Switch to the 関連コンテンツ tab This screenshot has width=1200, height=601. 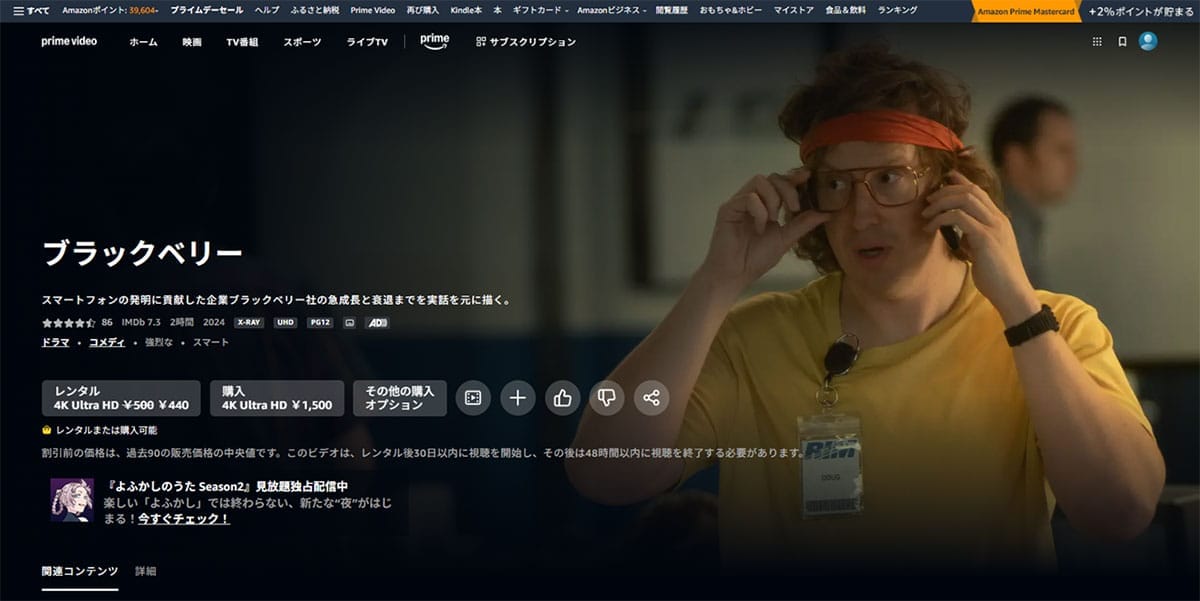(x=79, y=571)
